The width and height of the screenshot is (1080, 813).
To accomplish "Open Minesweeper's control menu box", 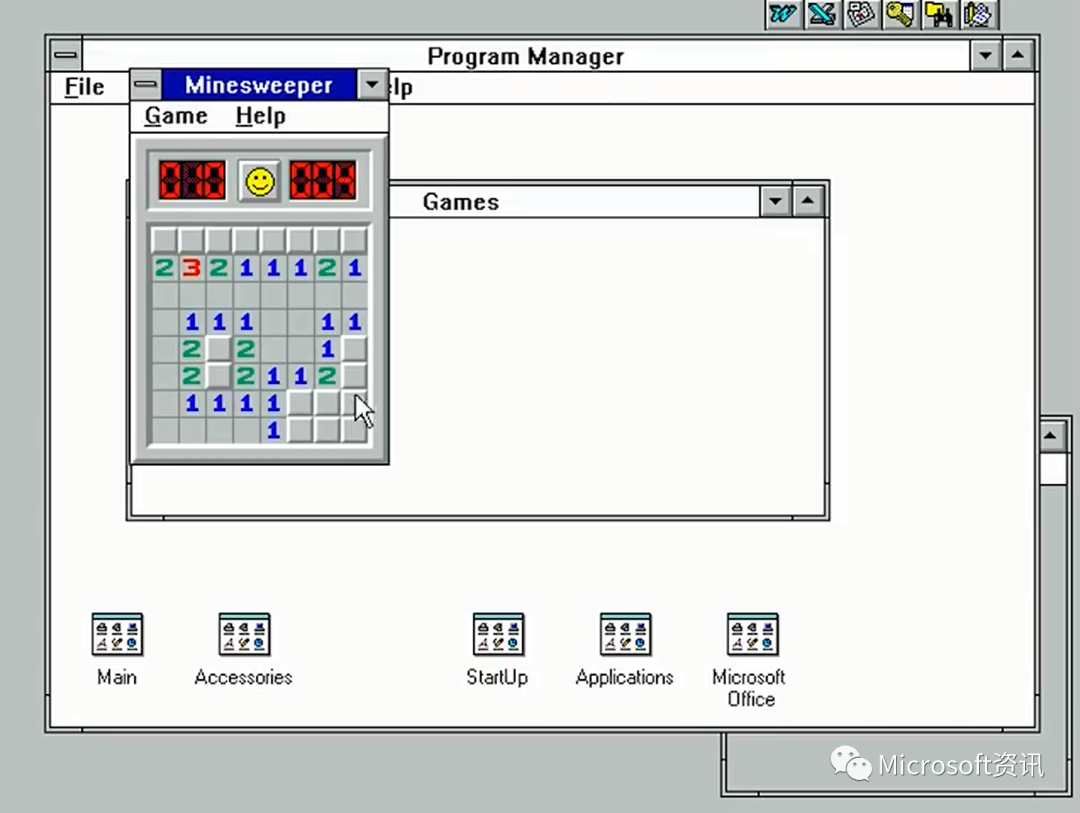I will pyautogui.click(x=145, y=85).
